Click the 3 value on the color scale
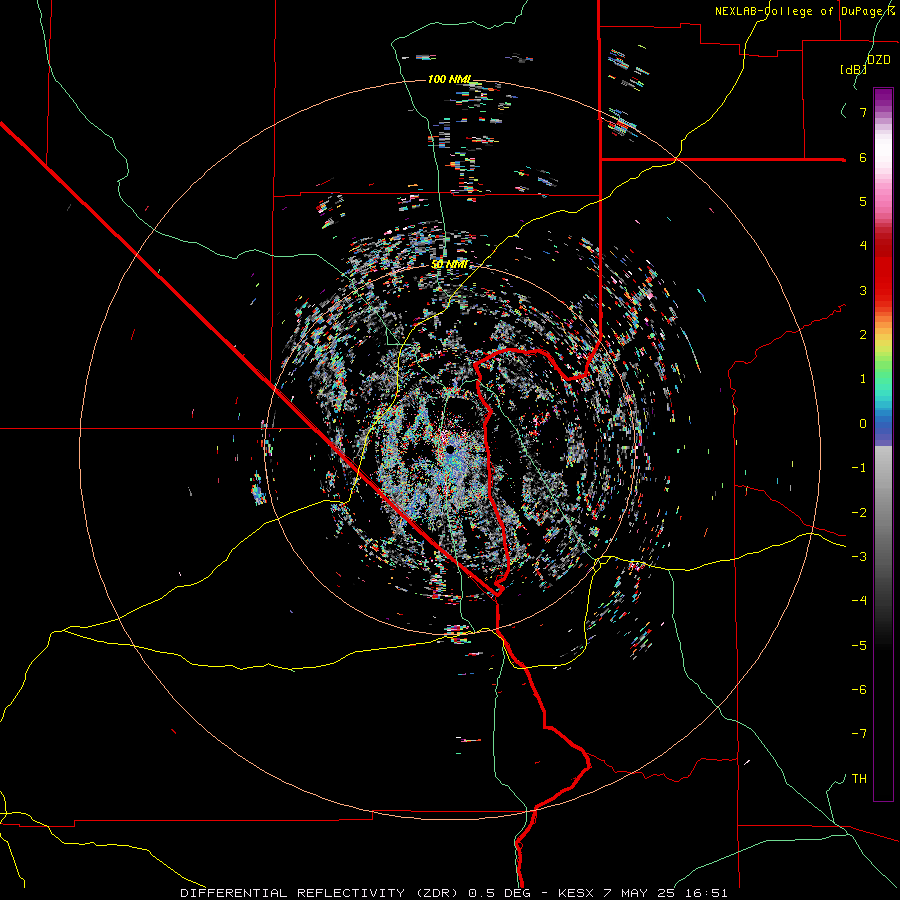The image size is (900, 900). [863, 290]
